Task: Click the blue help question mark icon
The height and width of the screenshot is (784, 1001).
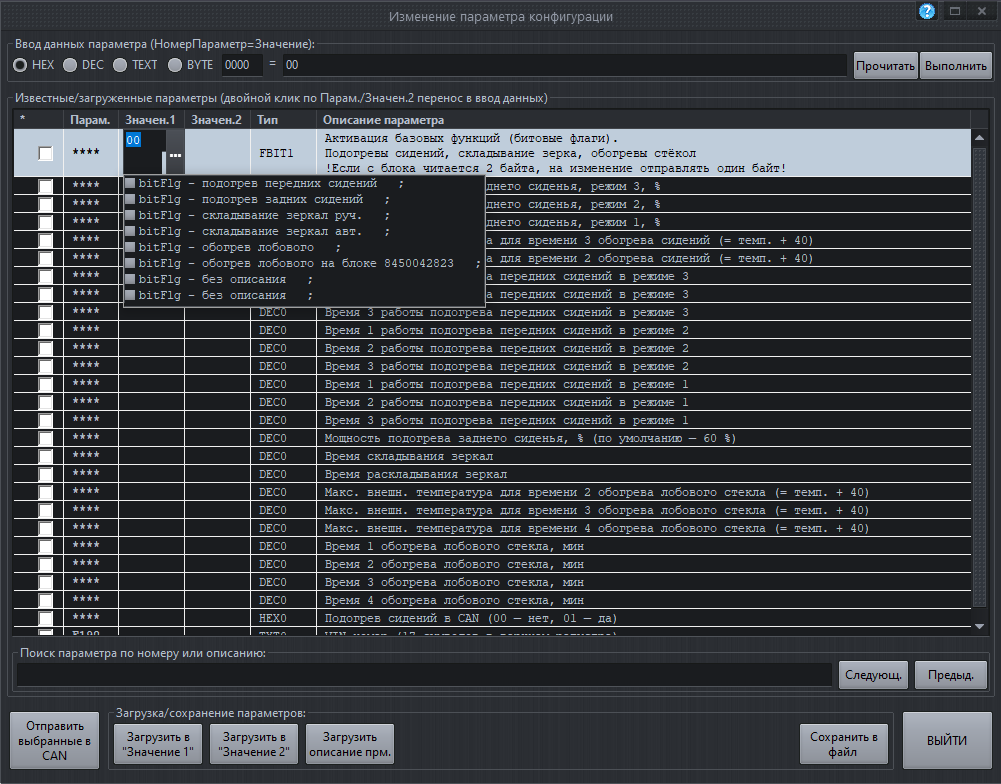Action: tap(926, 12)
